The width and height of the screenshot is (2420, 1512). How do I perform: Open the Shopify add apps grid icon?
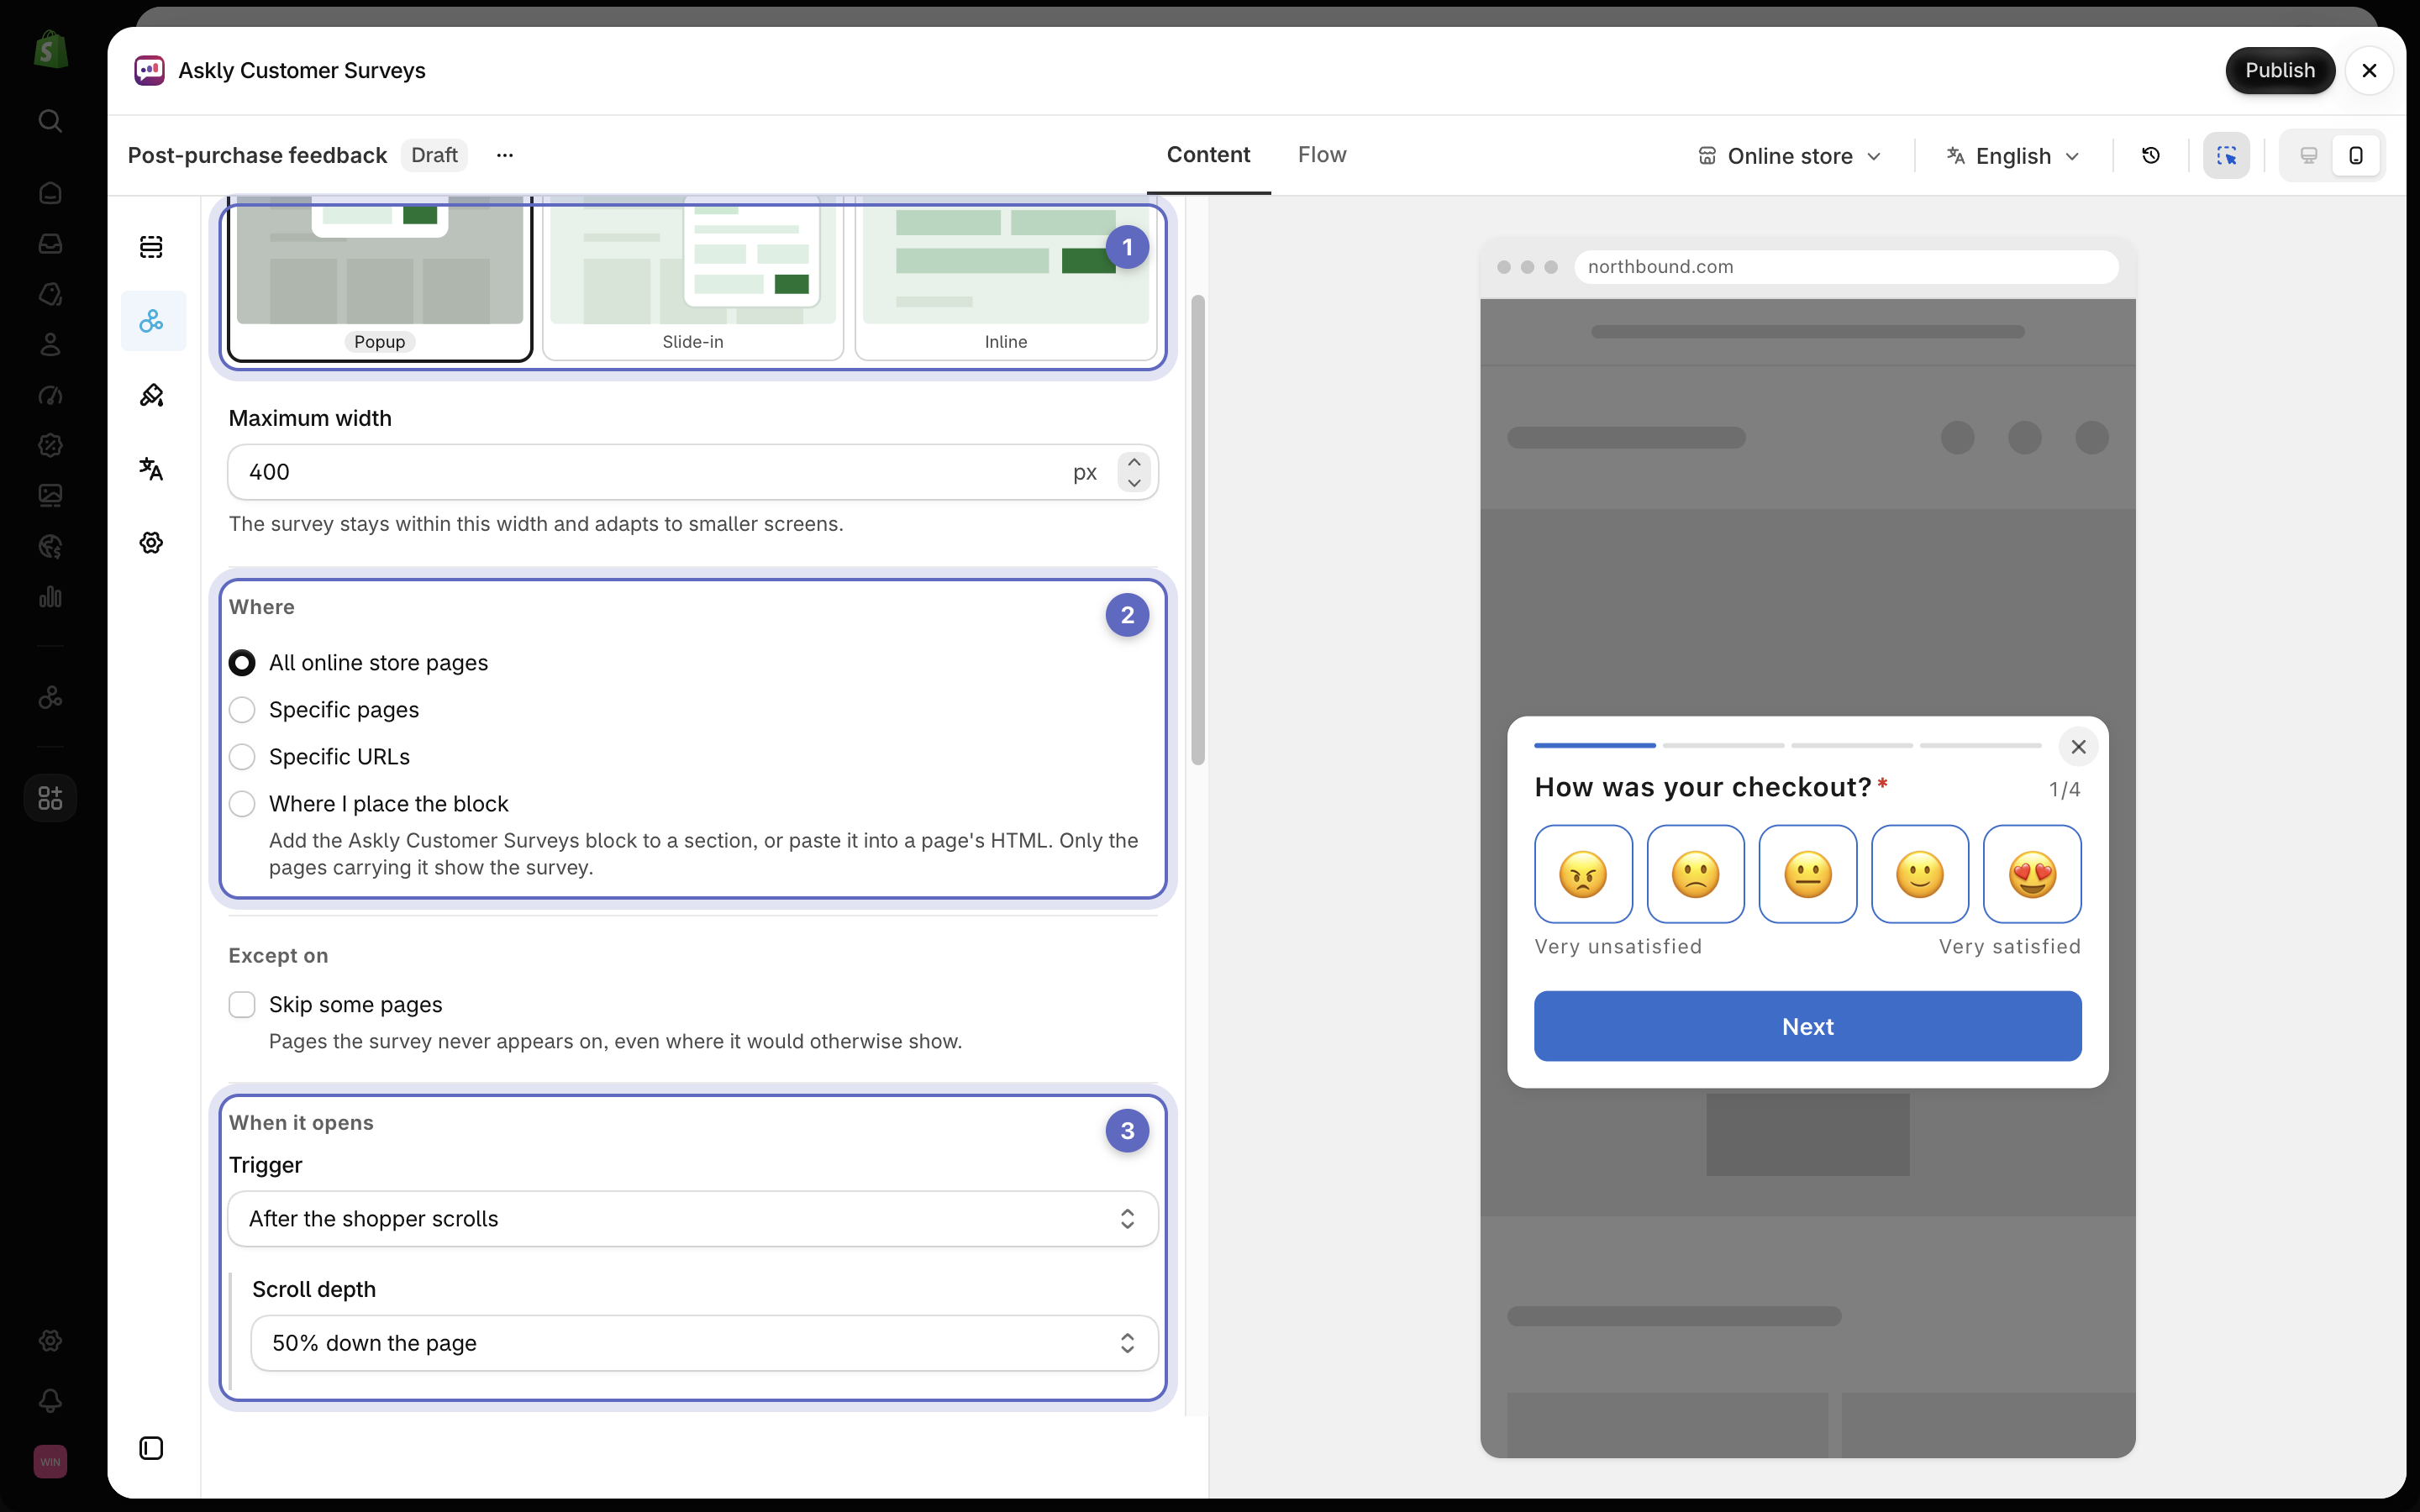click(50, 798)
